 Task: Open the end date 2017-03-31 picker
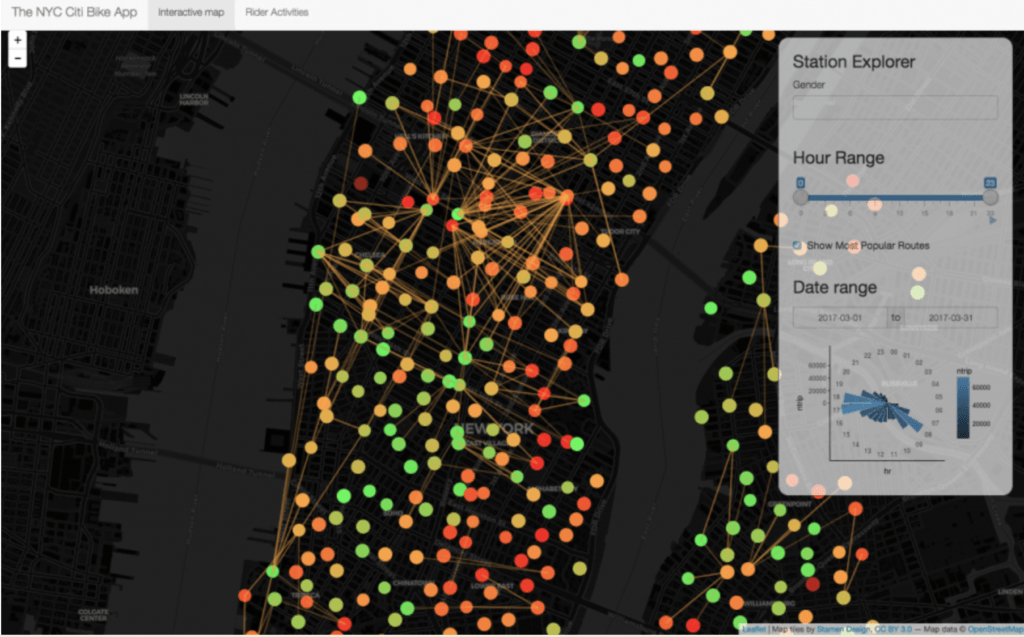(951, 317)
